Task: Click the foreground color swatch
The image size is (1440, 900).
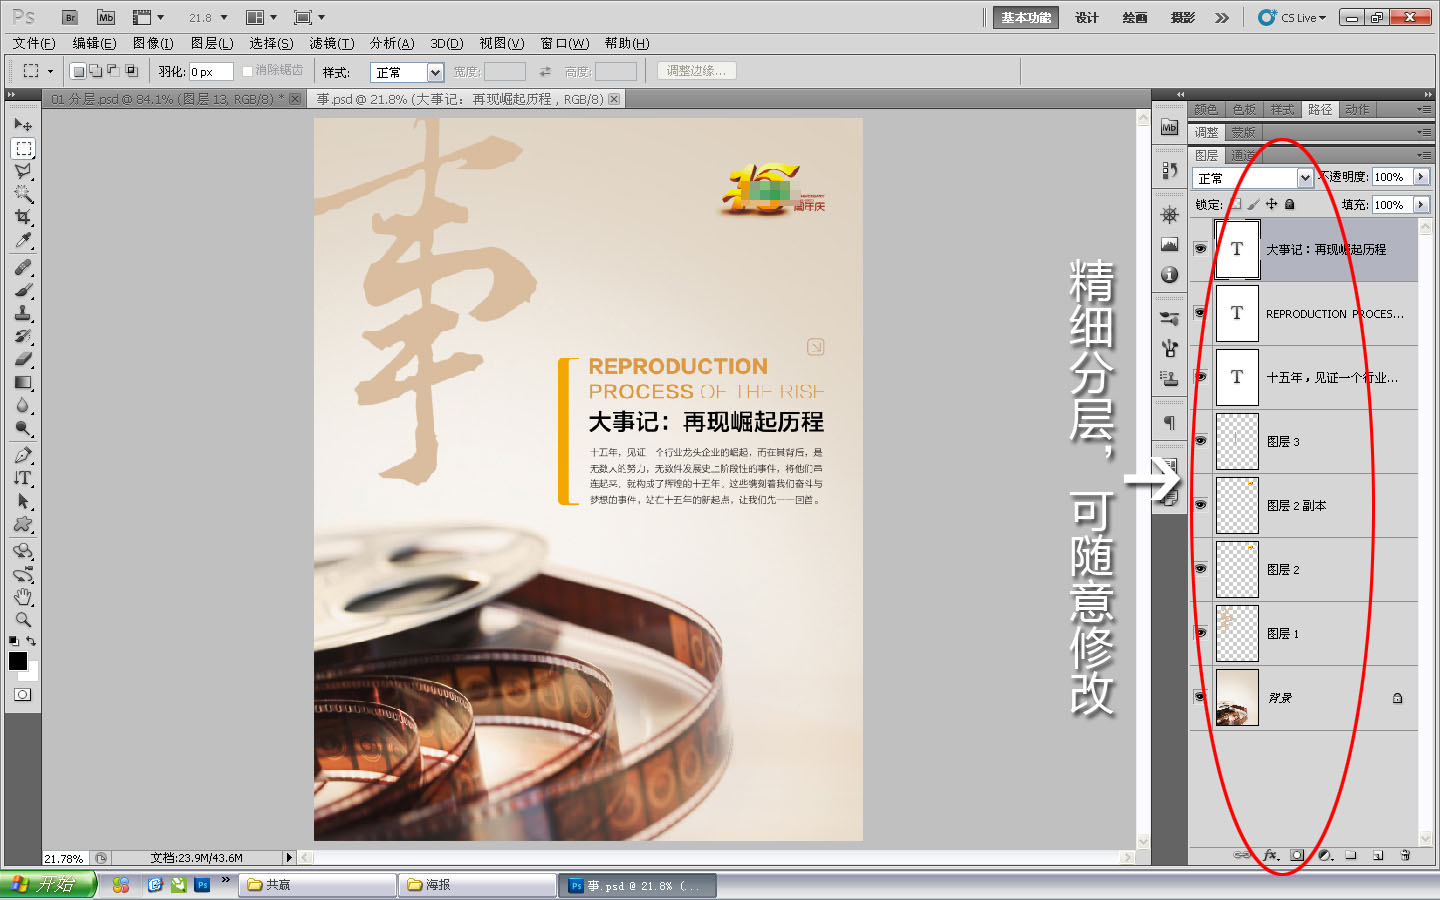Action: coord(18,661)
